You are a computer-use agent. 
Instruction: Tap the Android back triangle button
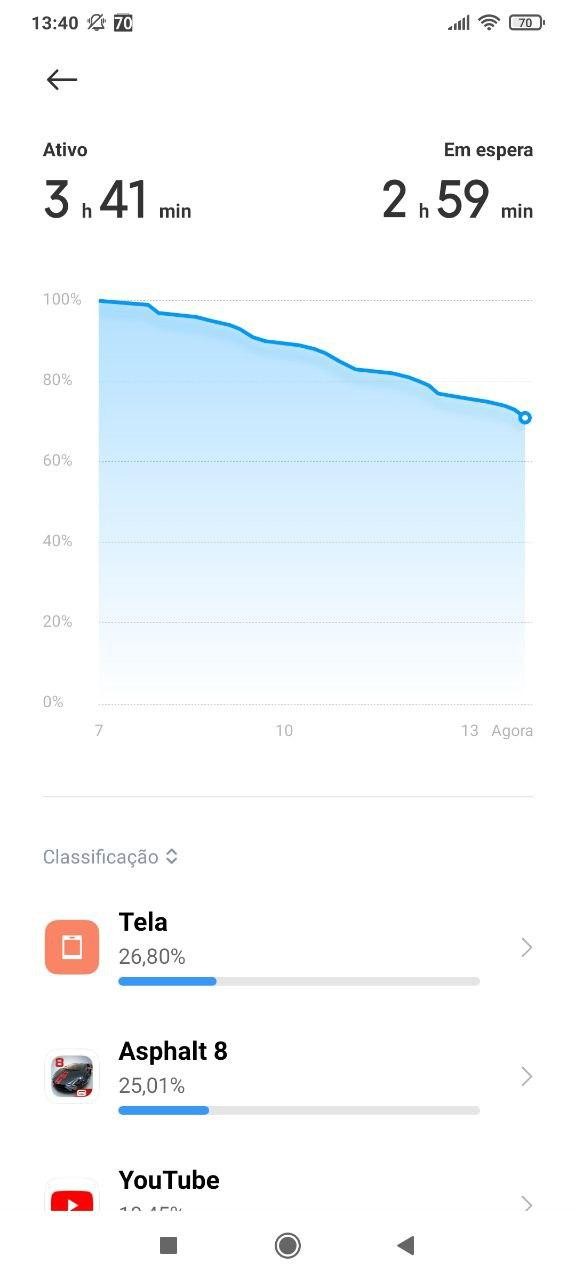405,1245
